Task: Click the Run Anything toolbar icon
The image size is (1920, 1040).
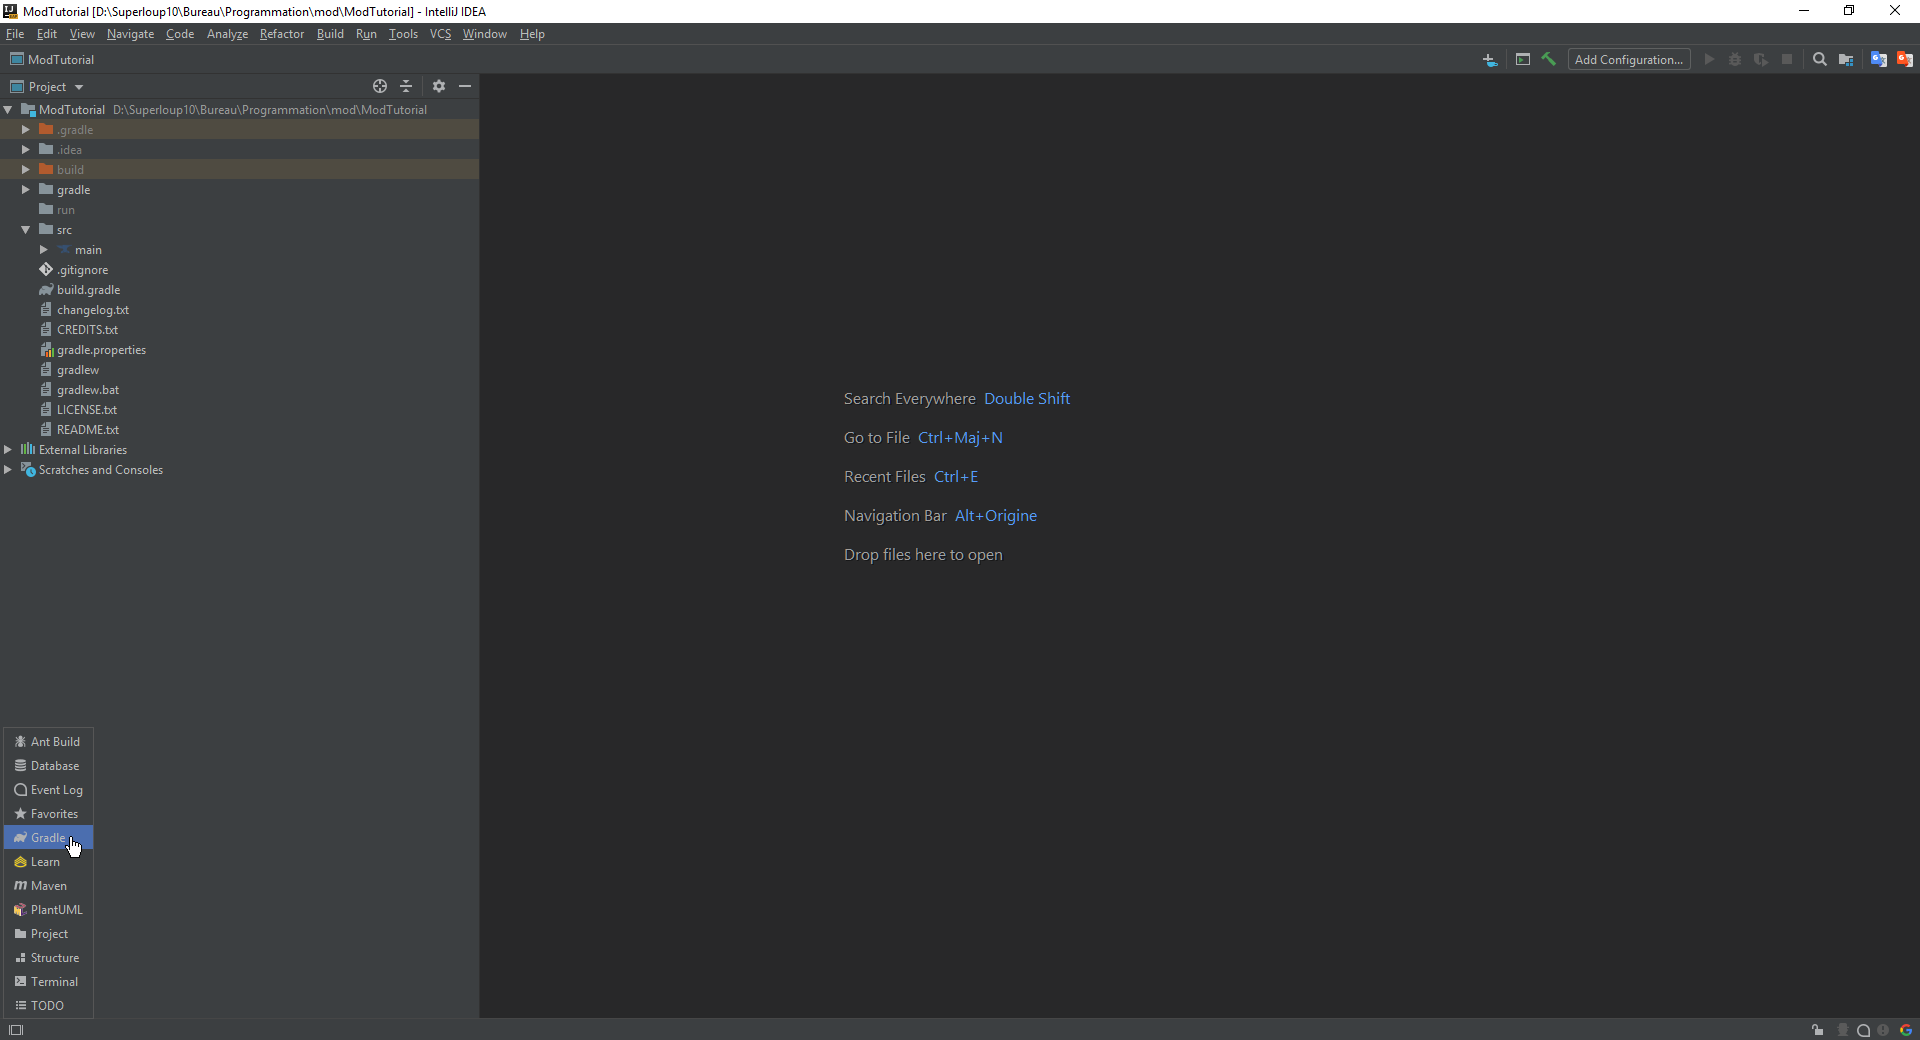Action: (x=1522, y=59)
